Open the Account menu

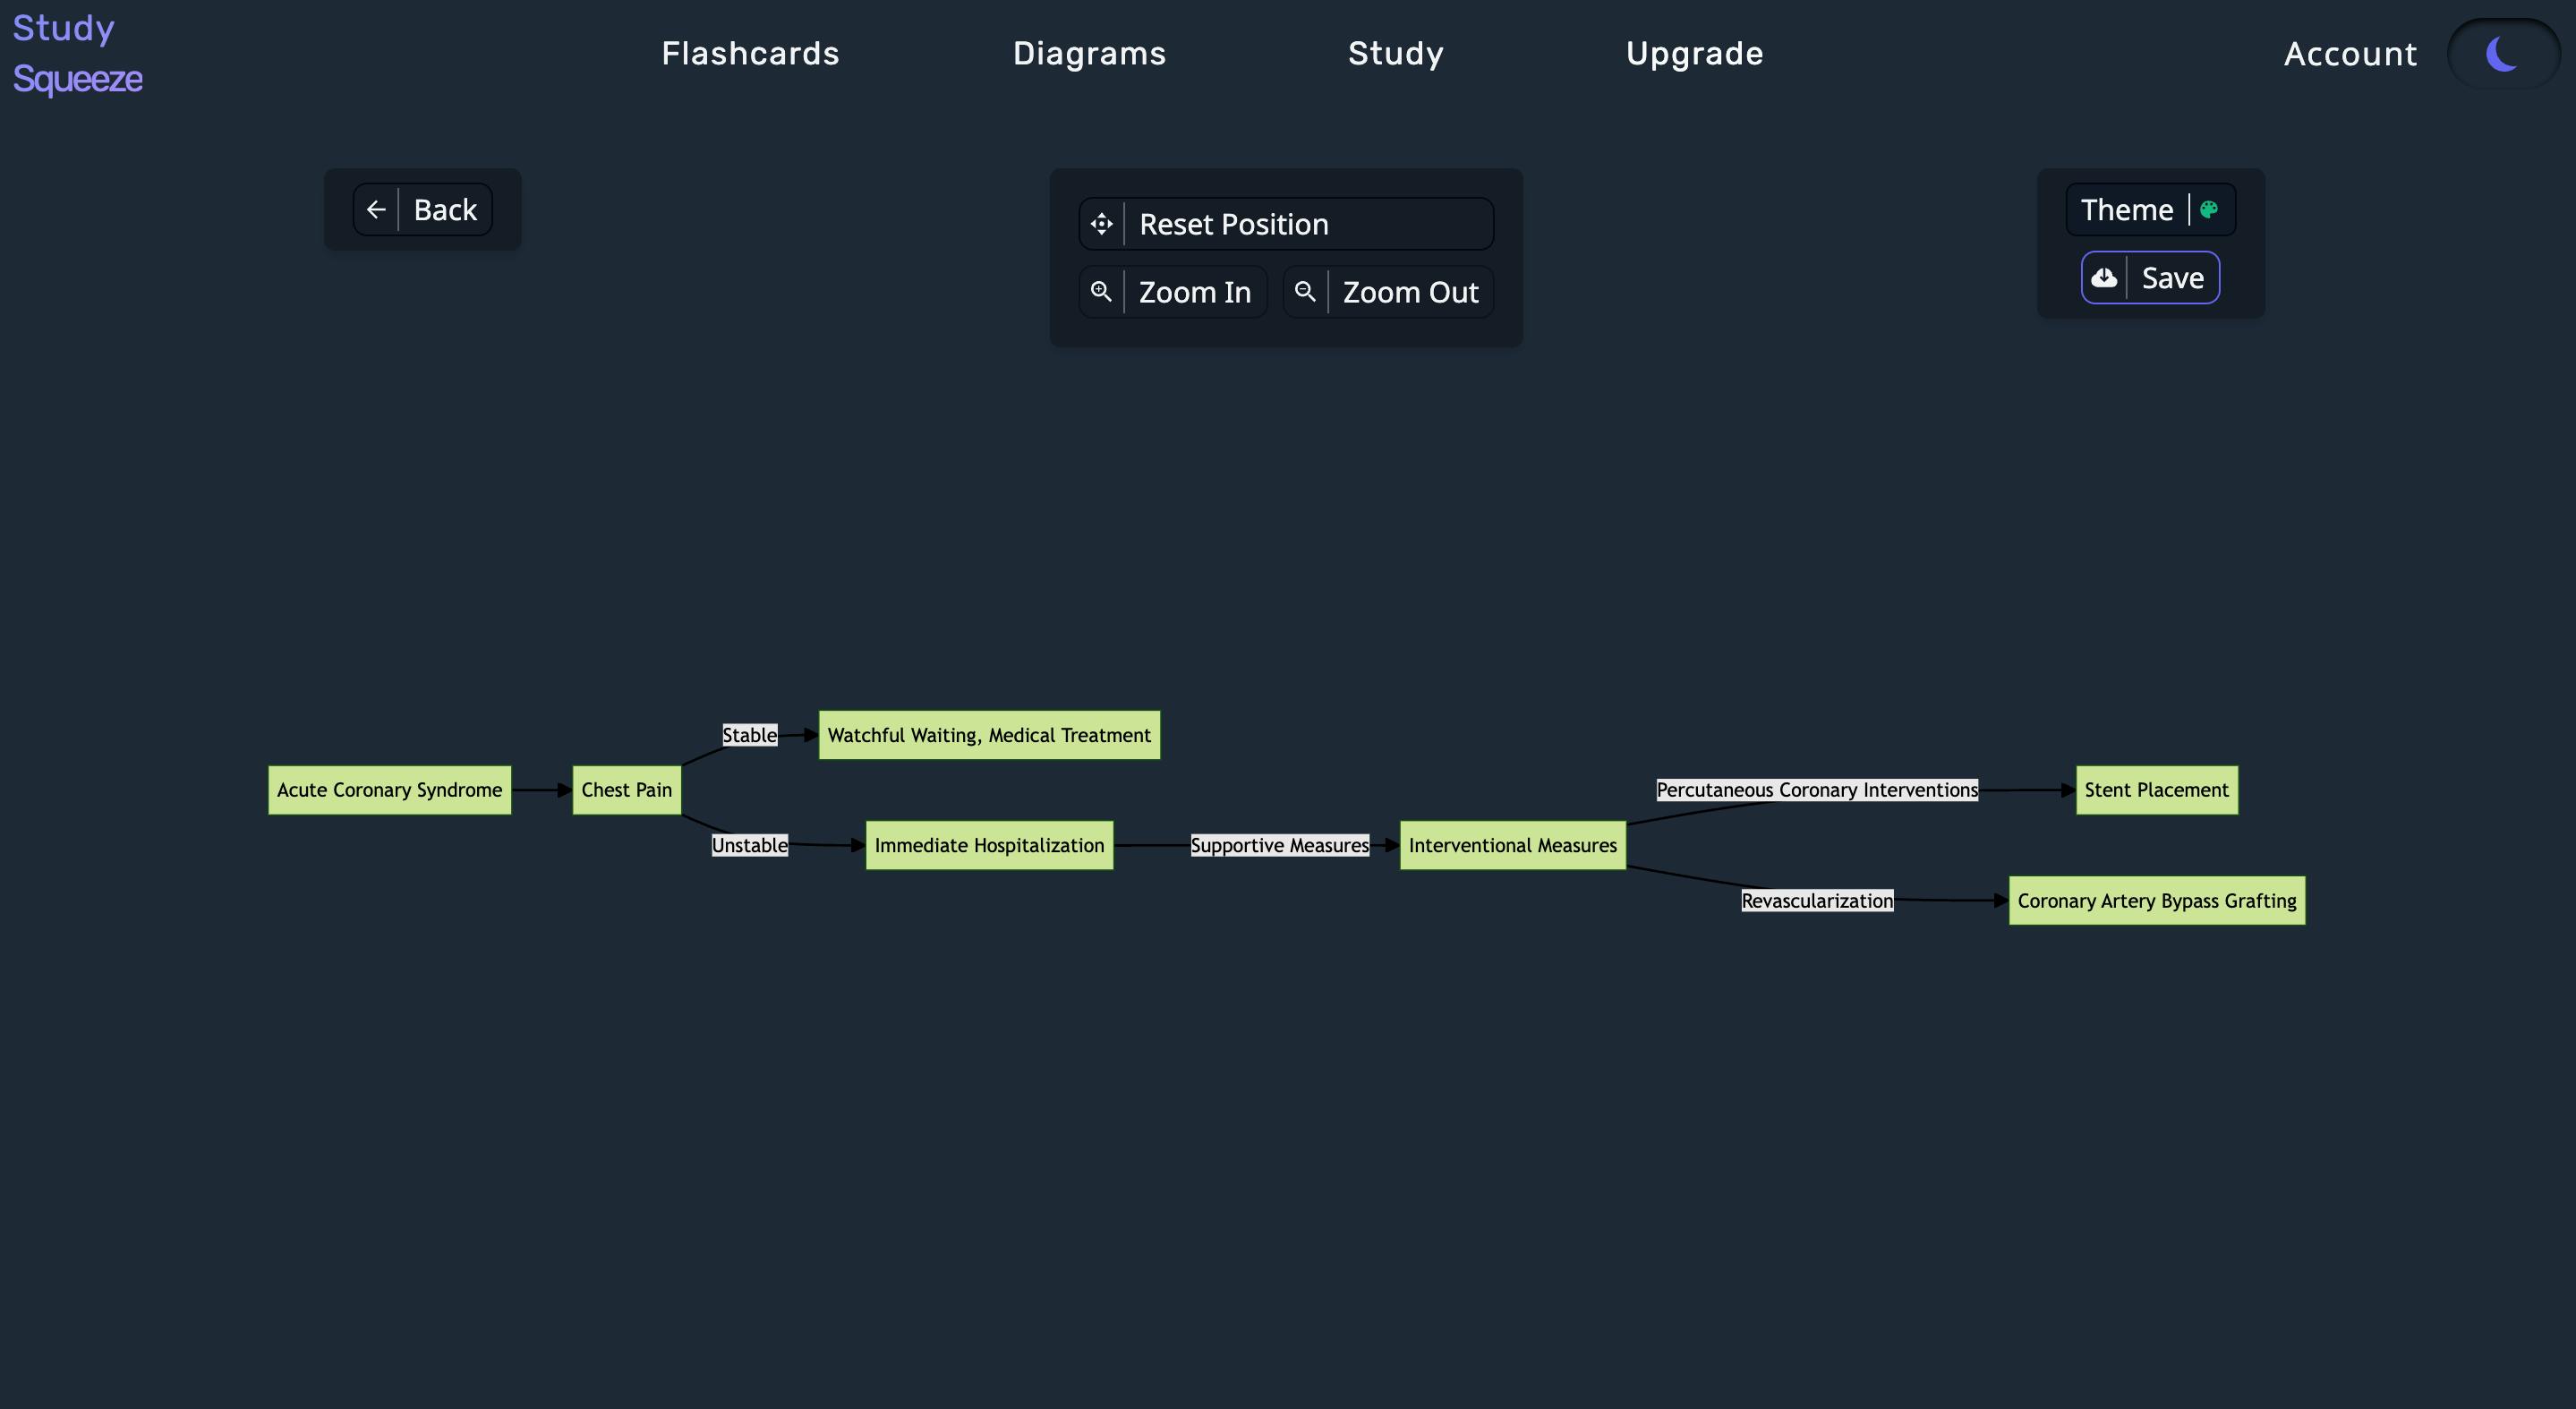point(2350,53)
